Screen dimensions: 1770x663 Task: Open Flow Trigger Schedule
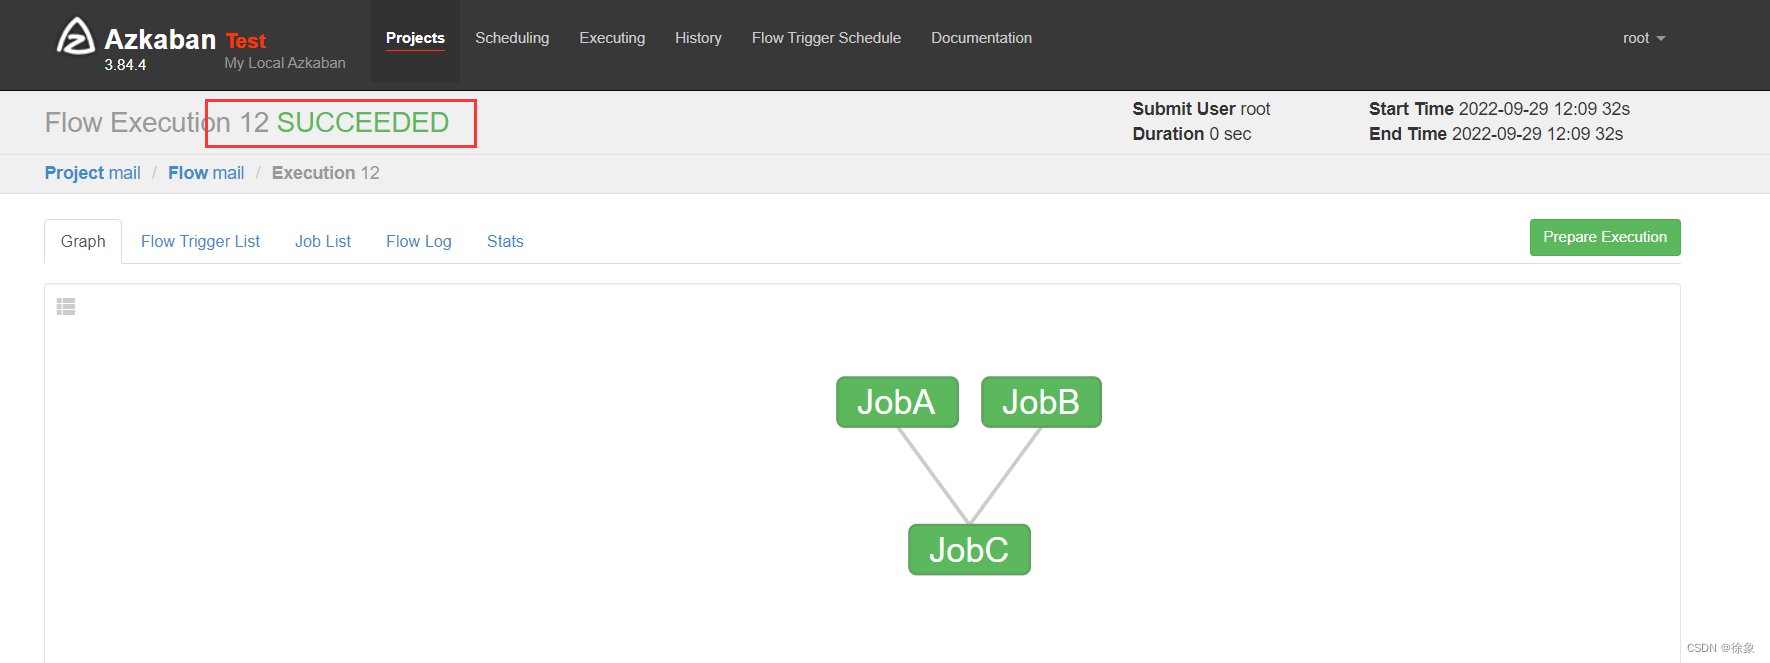click(x=826, y=38)
